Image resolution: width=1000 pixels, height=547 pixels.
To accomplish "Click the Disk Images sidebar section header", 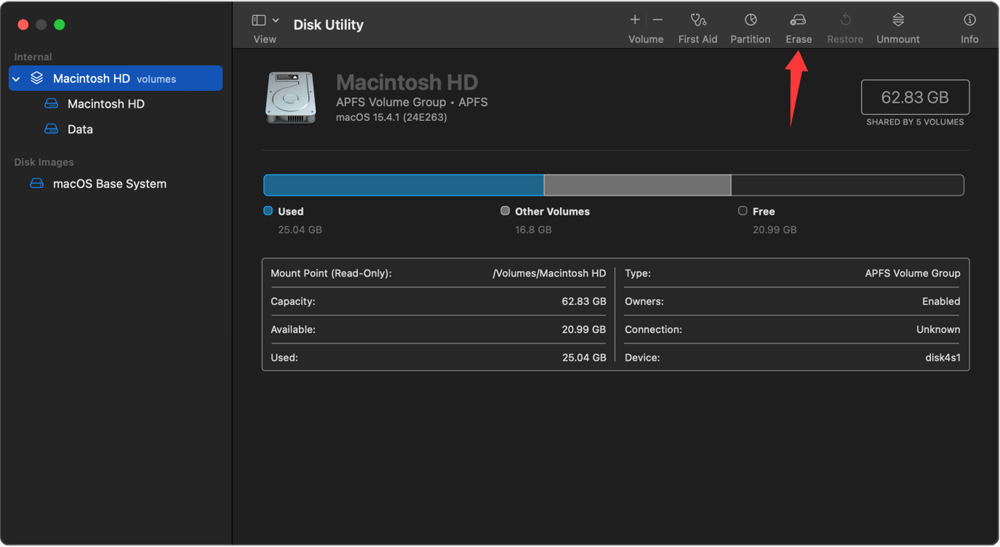I will (44, 163).
